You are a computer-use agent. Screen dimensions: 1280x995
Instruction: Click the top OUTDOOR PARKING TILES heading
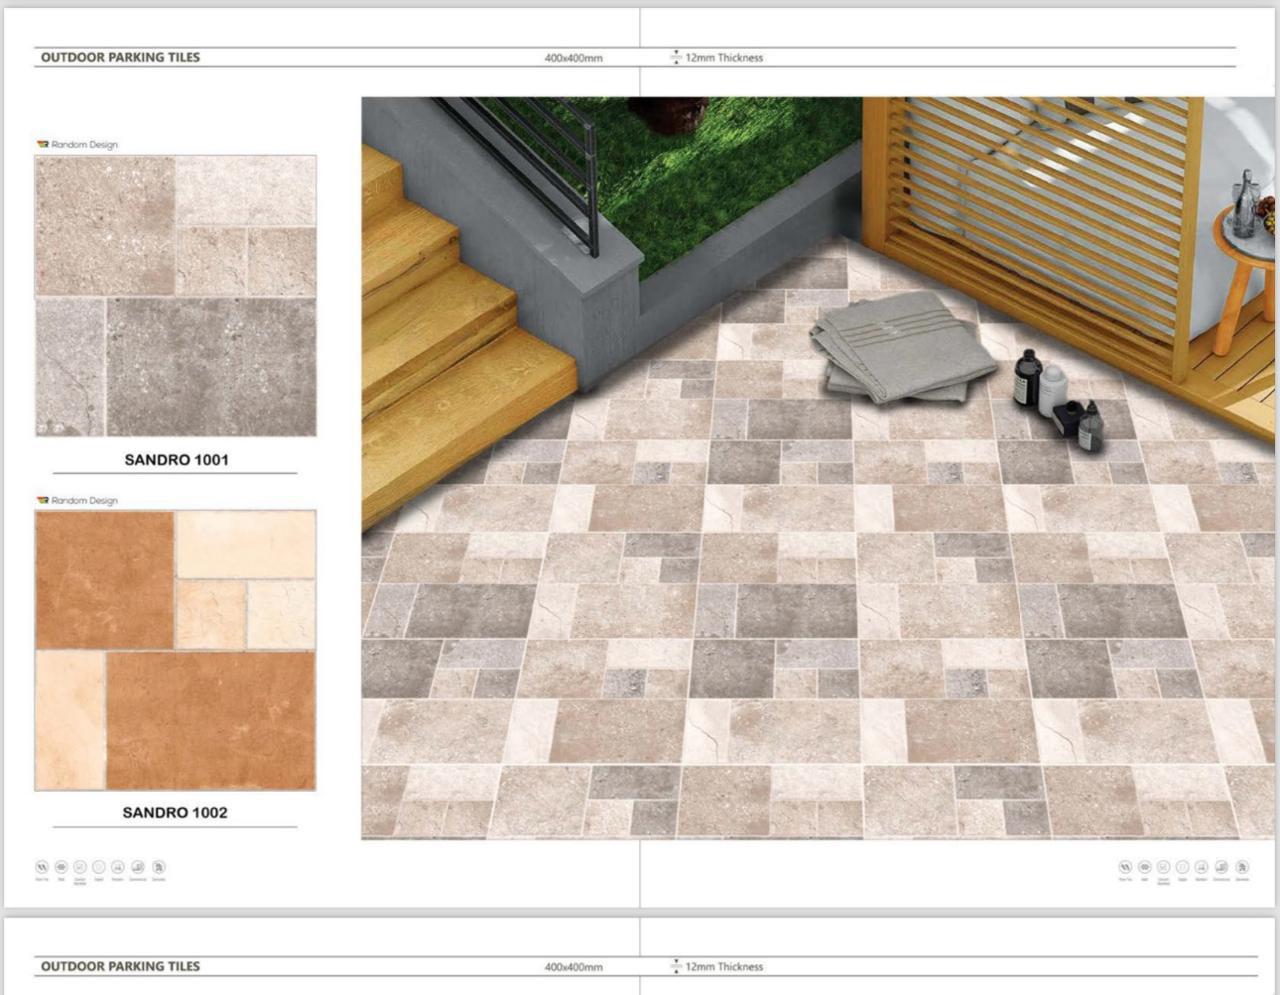pos(120,57)
